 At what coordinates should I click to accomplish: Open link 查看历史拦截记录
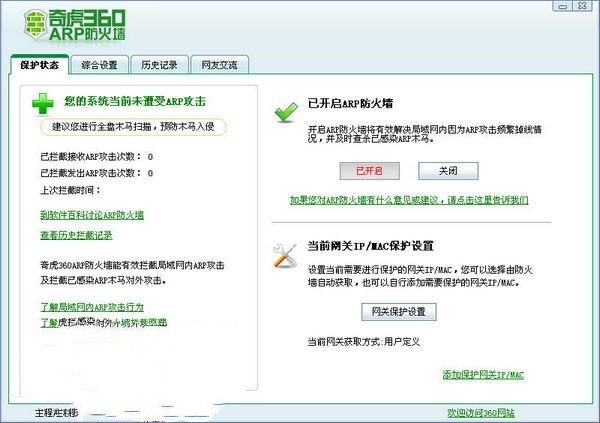click(76, 235)
